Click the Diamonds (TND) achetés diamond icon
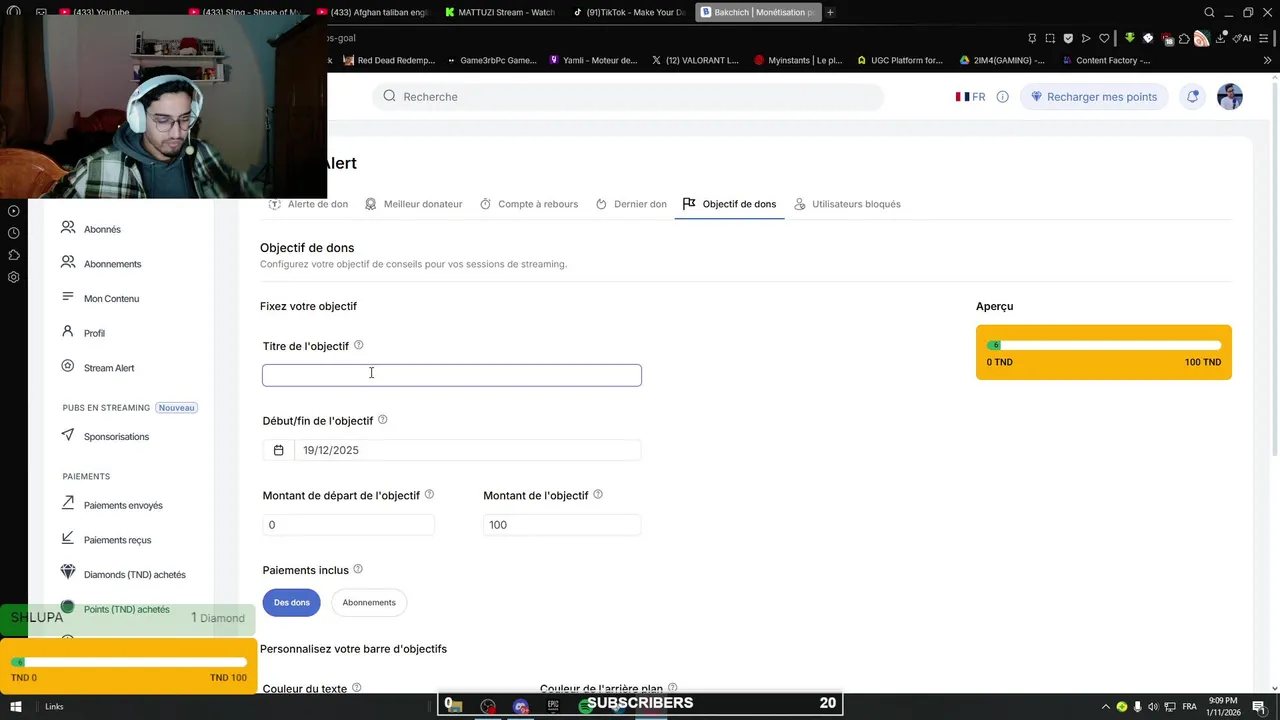 (x=68, y=572)
